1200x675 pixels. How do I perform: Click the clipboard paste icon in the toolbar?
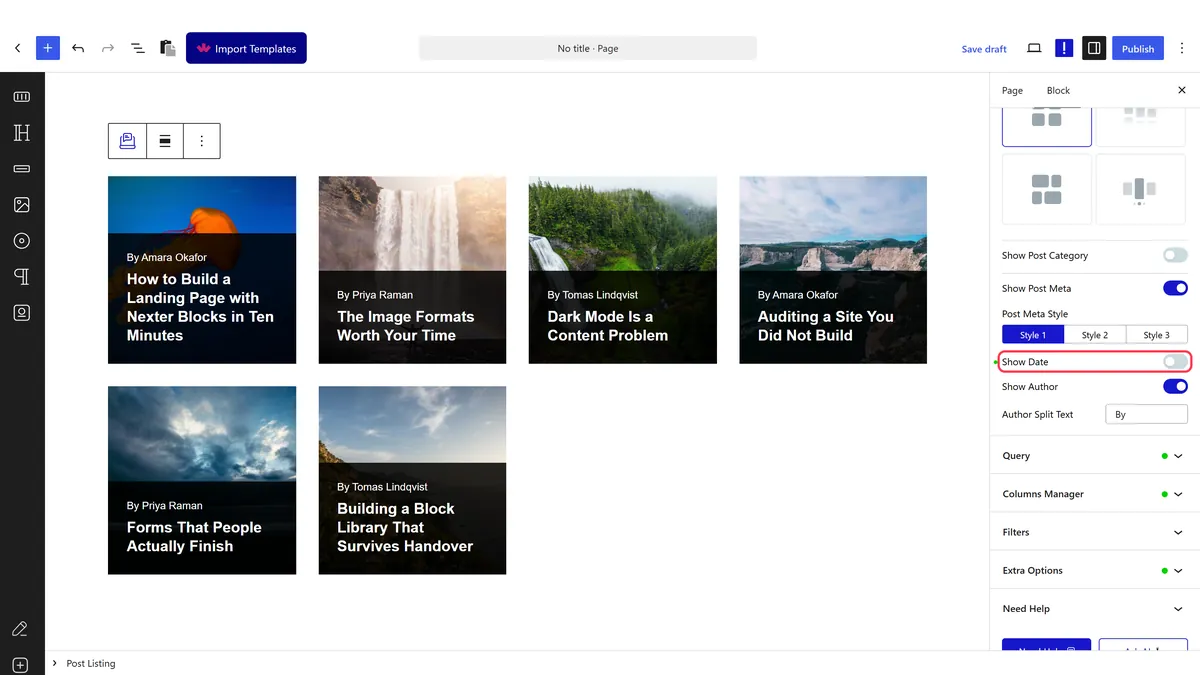168,48
